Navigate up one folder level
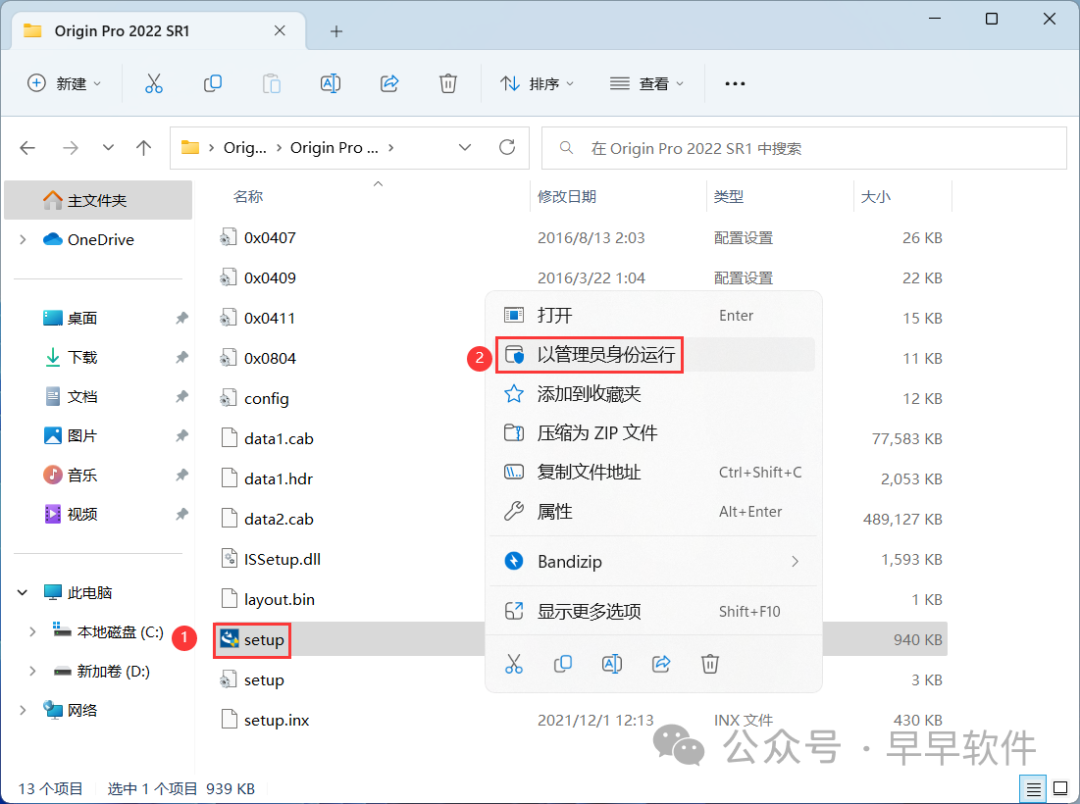Screen dimensions: 1080x804 [x=144, y=148]
